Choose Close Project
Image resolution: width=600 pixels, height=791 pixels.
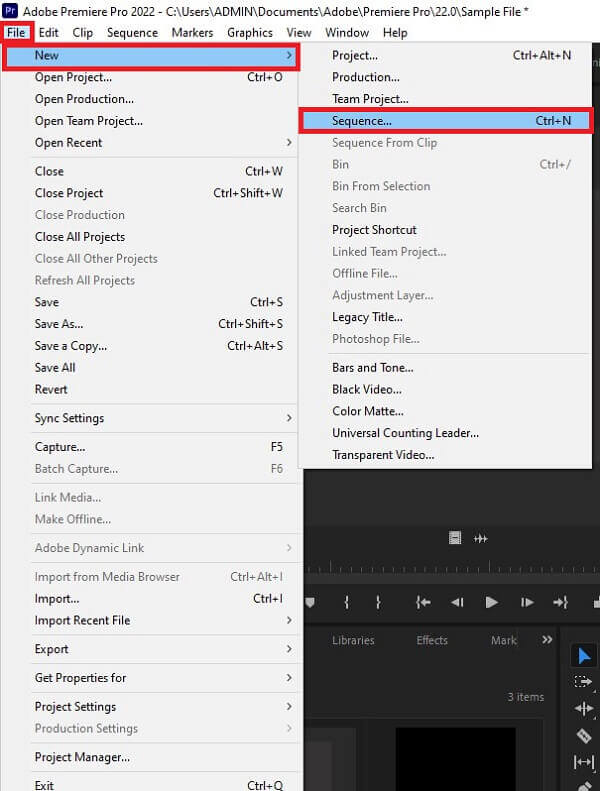151,193
